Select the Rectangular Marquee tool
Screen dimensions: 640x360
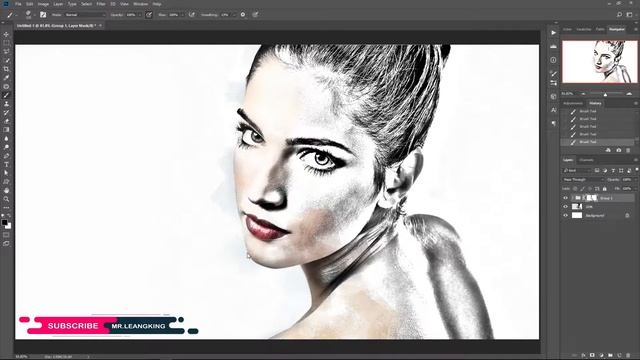pyautogui.click(x=6, y=43)
